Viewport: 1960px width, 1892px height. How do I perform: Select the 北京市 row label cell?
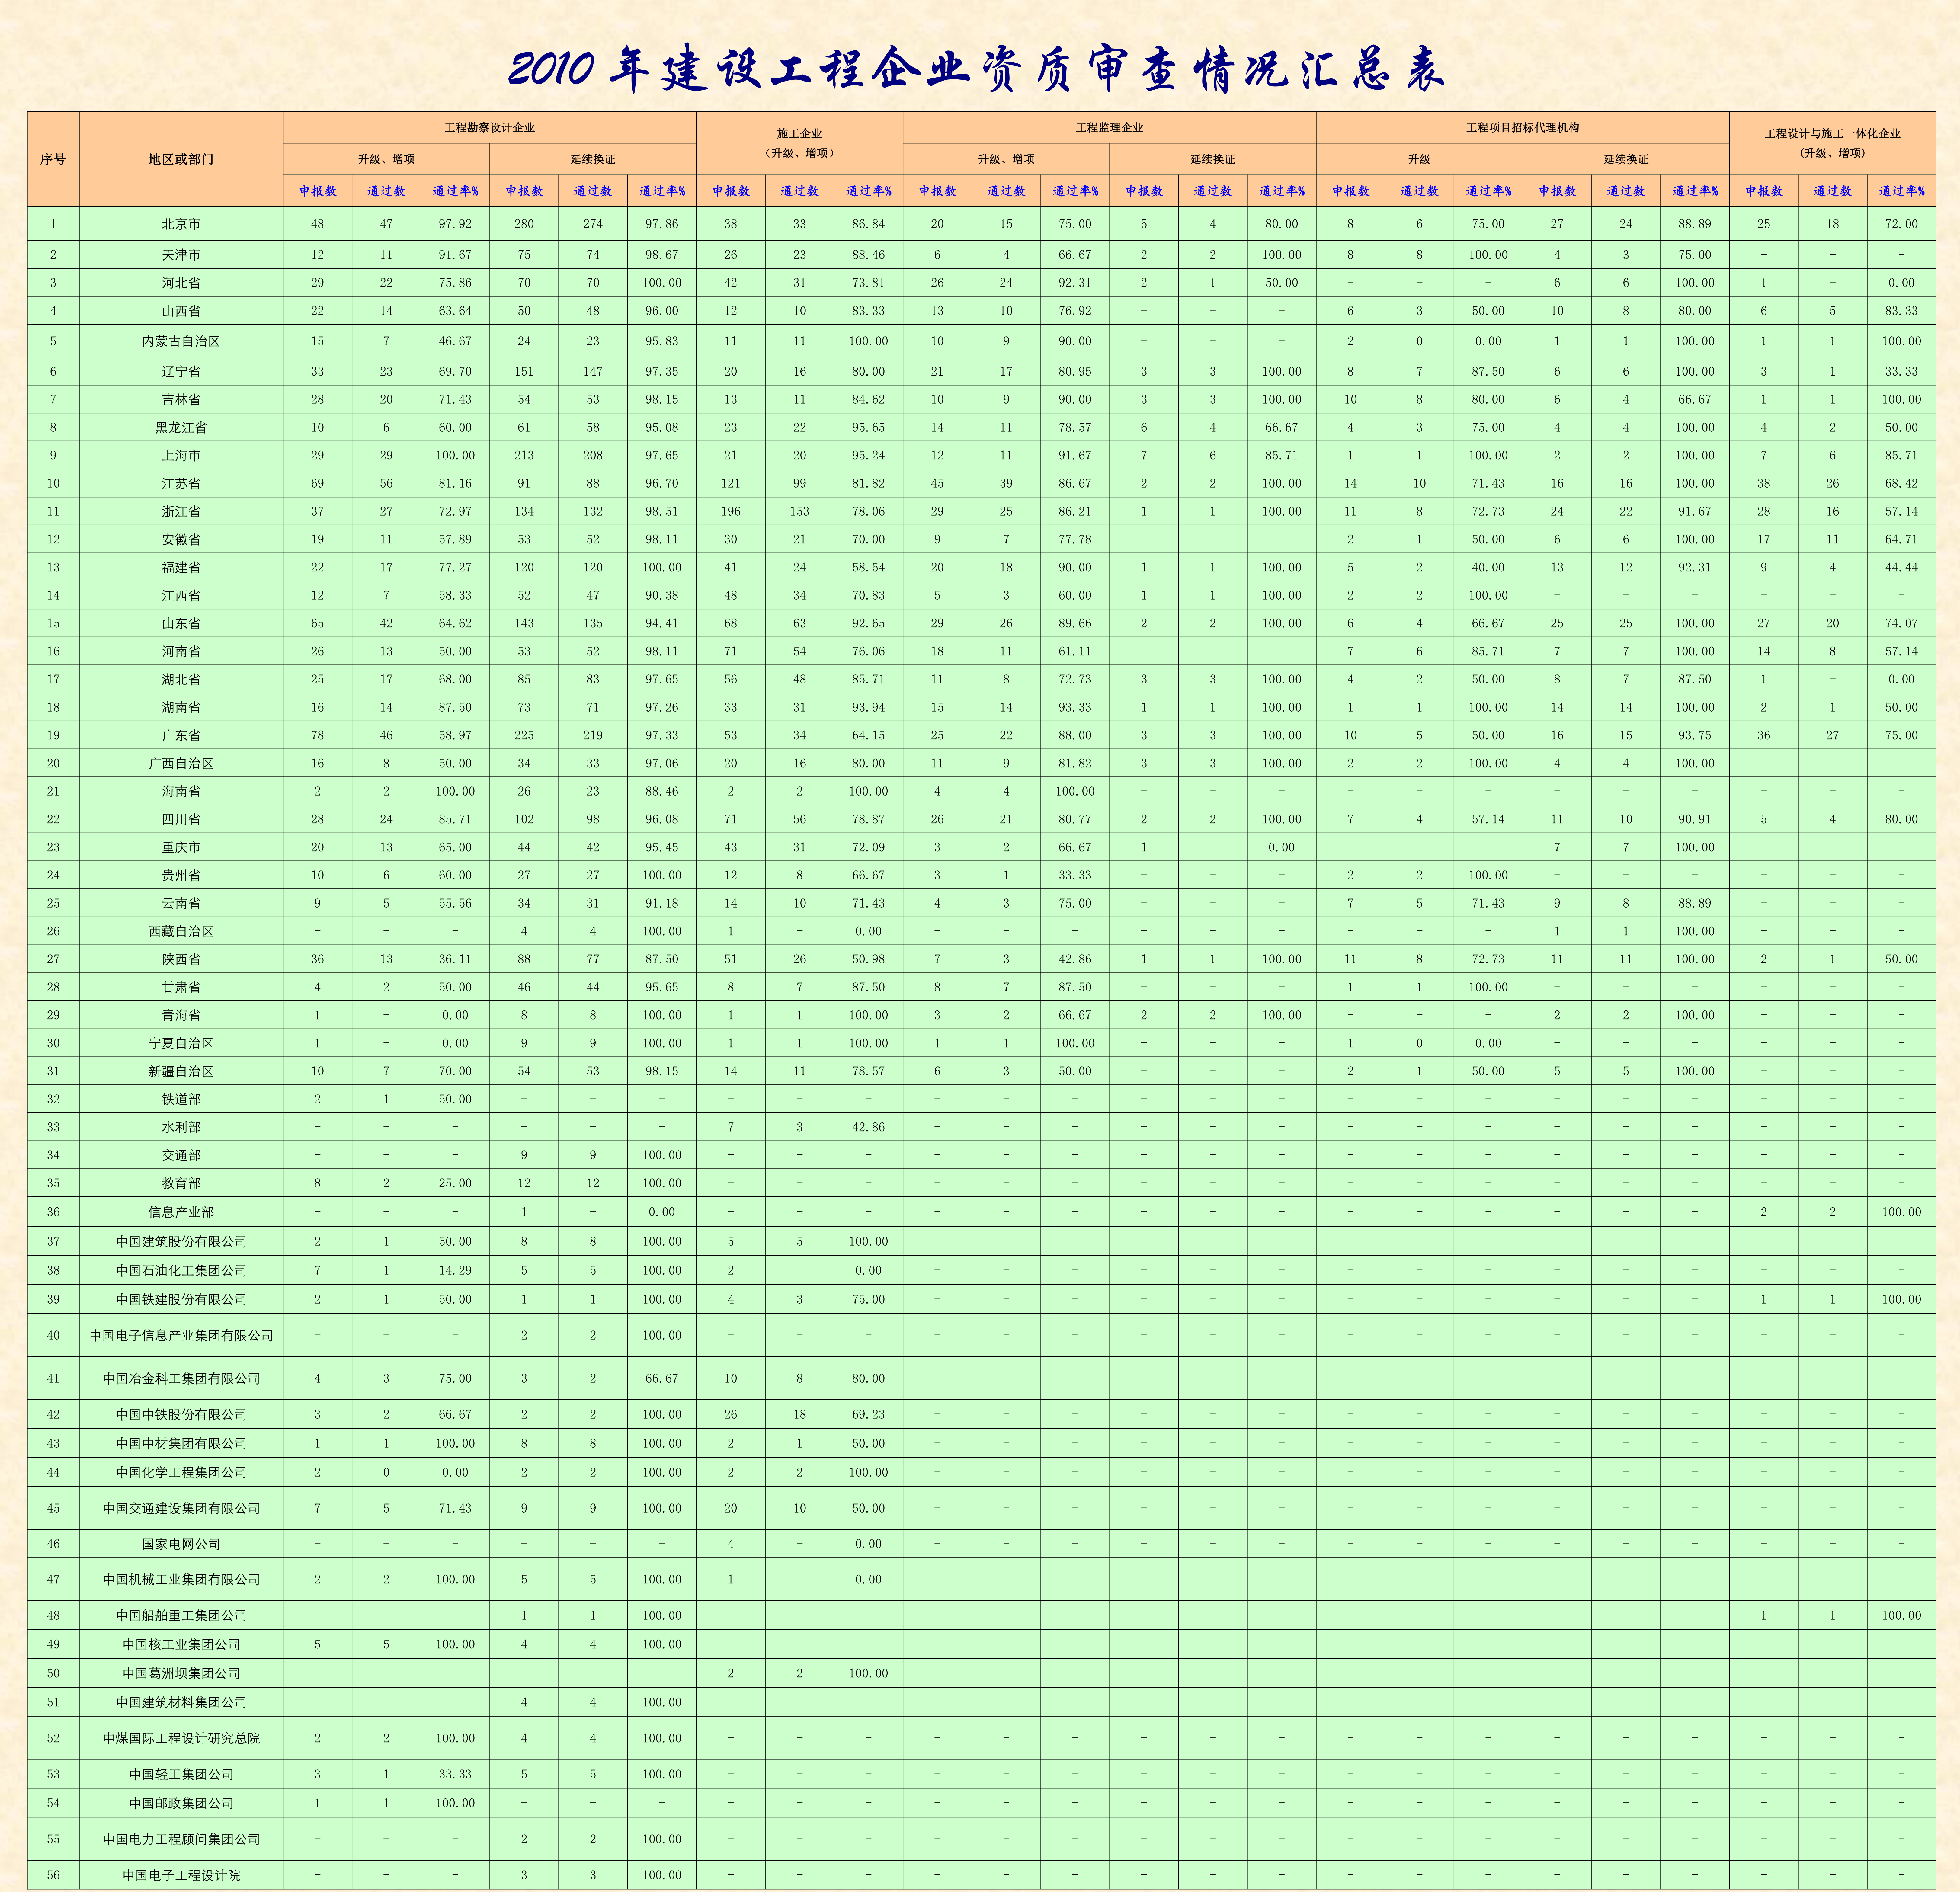[181, 224]
